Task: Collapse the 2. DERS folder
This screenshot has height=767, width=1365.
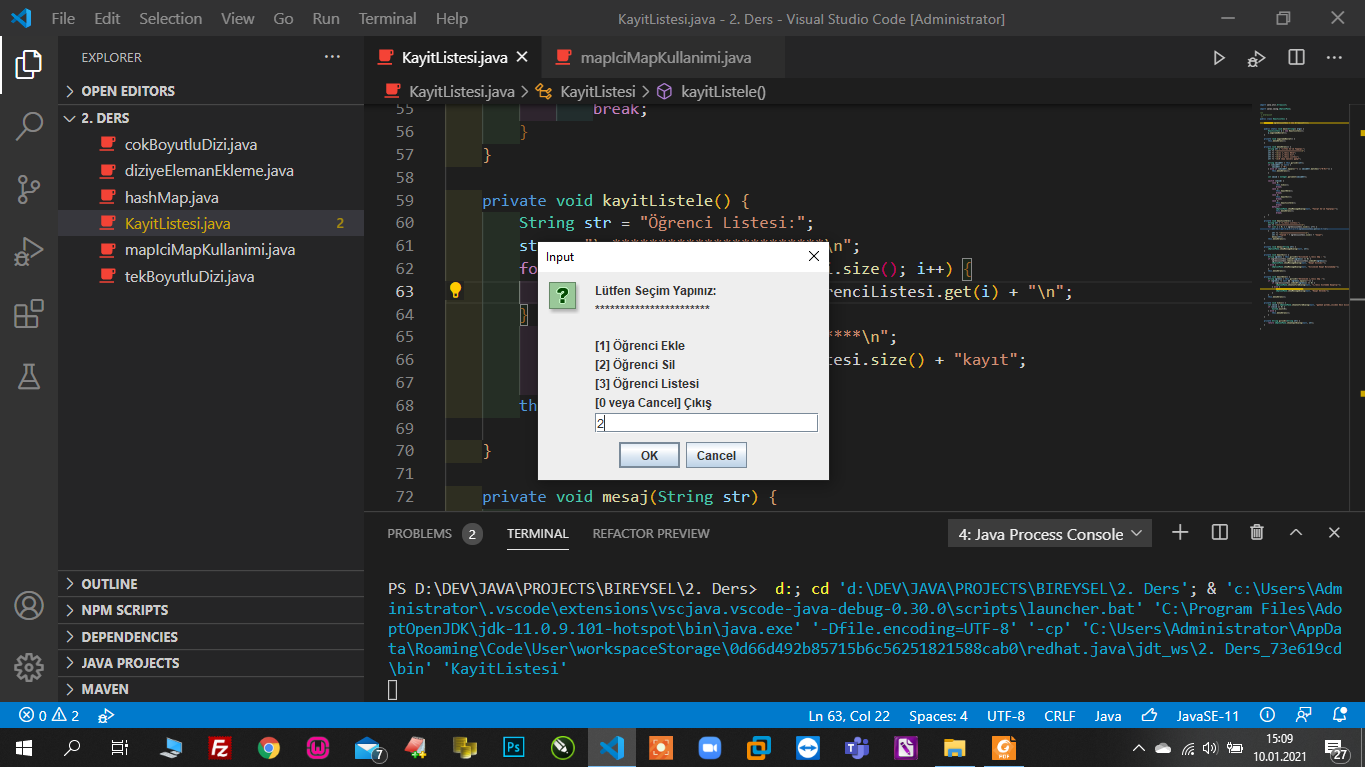Action: tap(105, 118)
